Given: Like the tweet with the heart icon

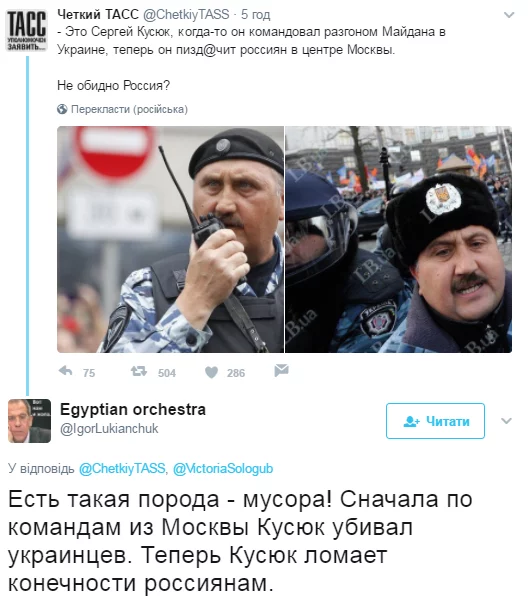Looking at the screenshot, I should [211, 372].
